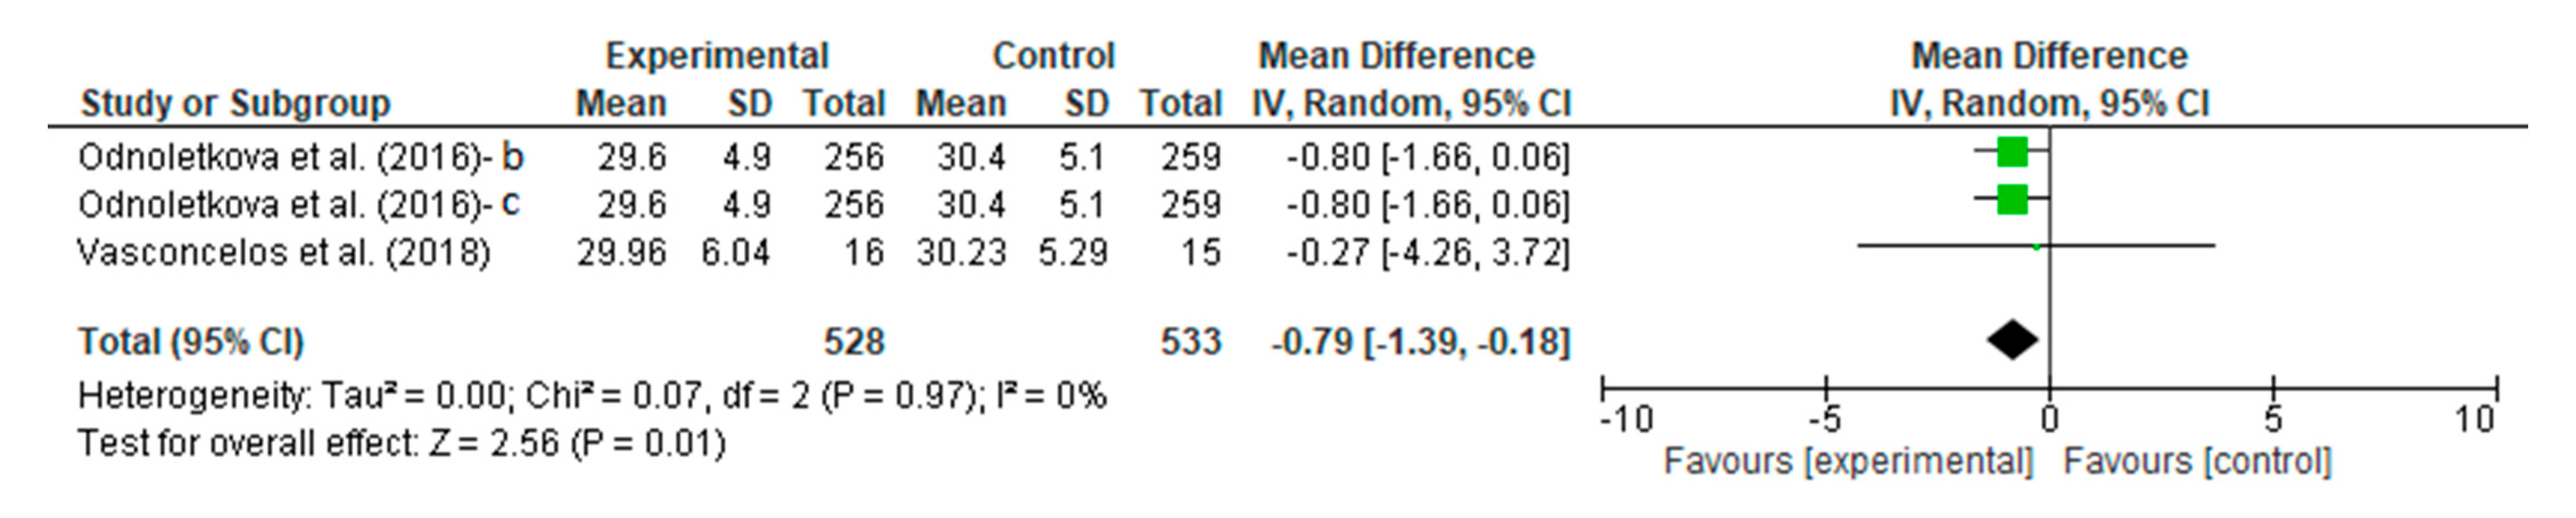Image resolution: width=2576 pixels, height=518 pixels.
Task: Click the Study or Subgroup column header
Action: click(x=235, y=104)
